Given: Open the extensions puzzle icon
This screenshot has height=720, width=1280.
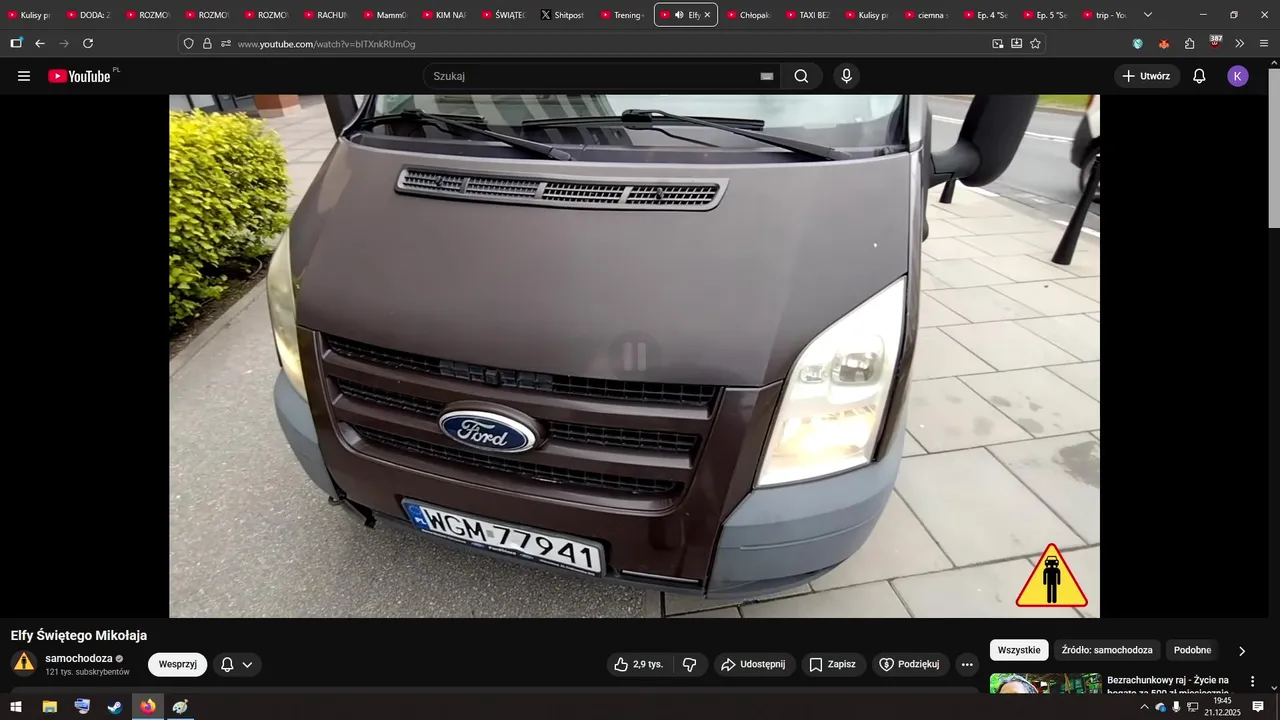Looking at the screenshot, I should tap(1190, 44).
